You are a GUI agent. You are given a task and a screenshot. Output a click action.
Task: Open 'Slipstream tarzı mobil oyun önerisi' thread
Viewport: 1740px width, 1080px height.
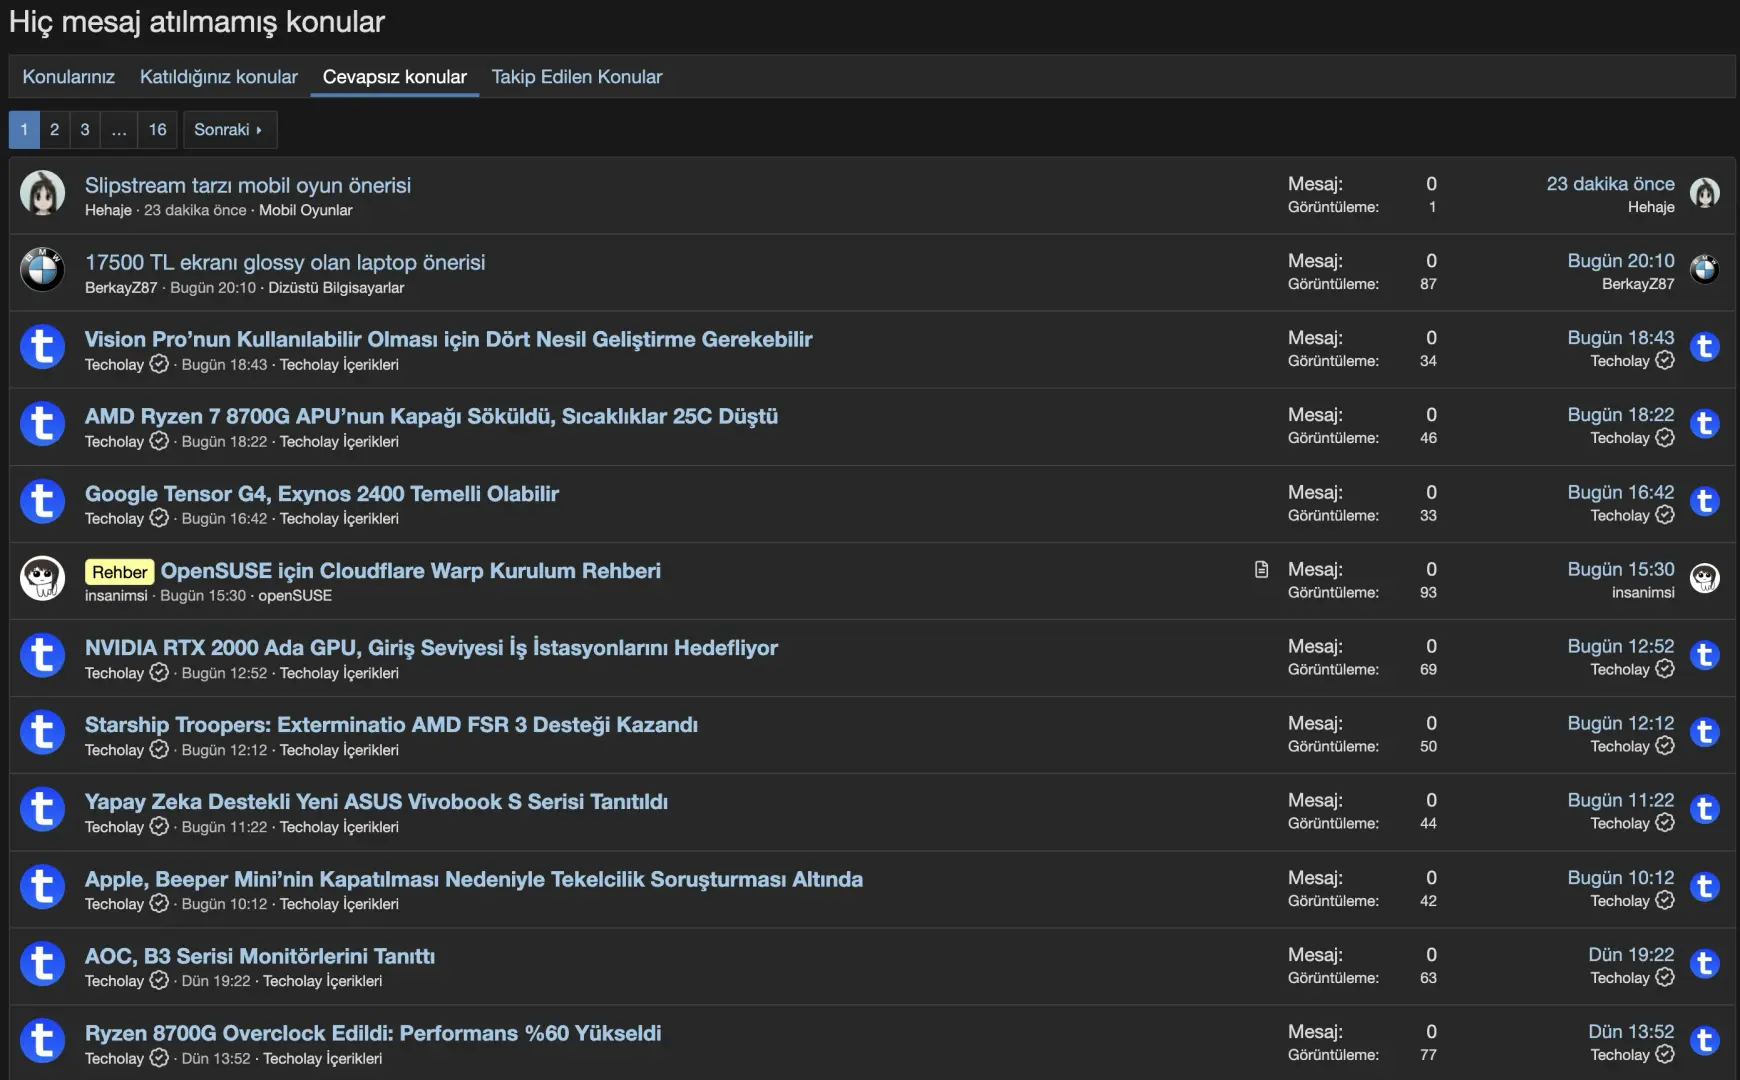pyautogui.click(x=248, y=185)
